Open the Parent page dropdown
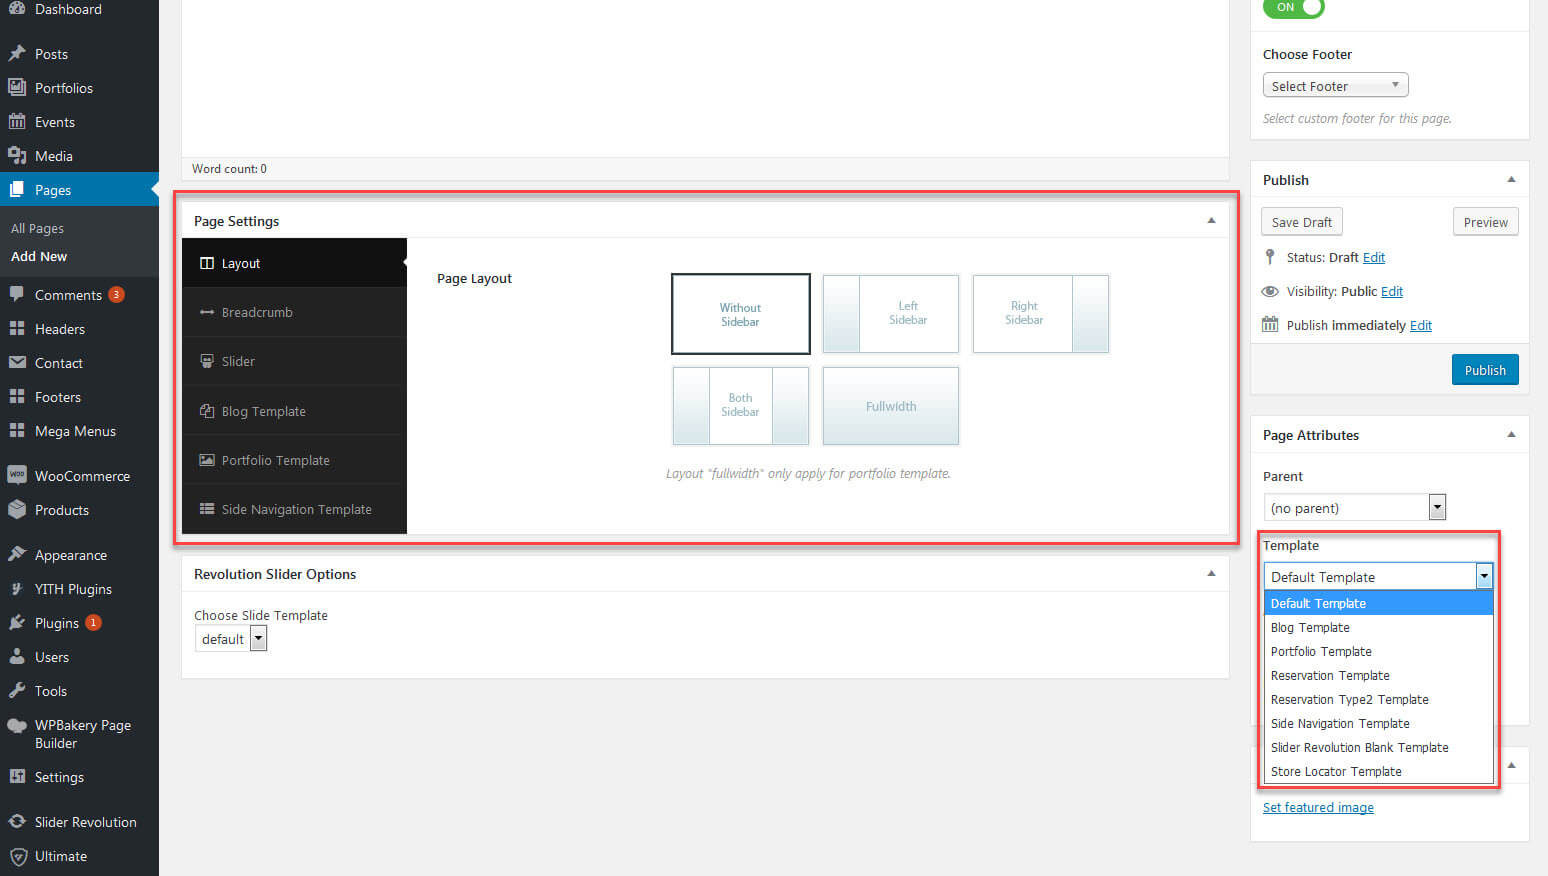Viewport: 1548px width, 876px height. [1354, 508]
